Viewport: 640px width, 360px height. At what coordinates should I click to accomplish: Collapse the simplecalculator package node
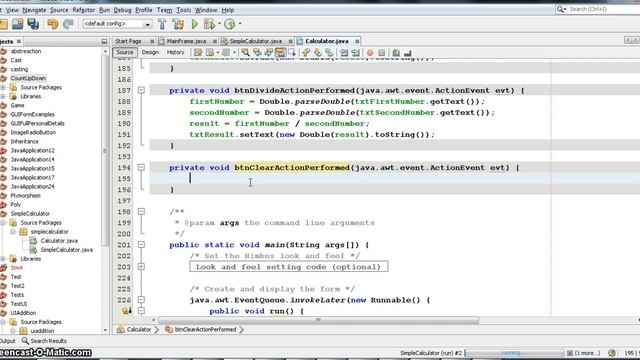click(13, 231)
